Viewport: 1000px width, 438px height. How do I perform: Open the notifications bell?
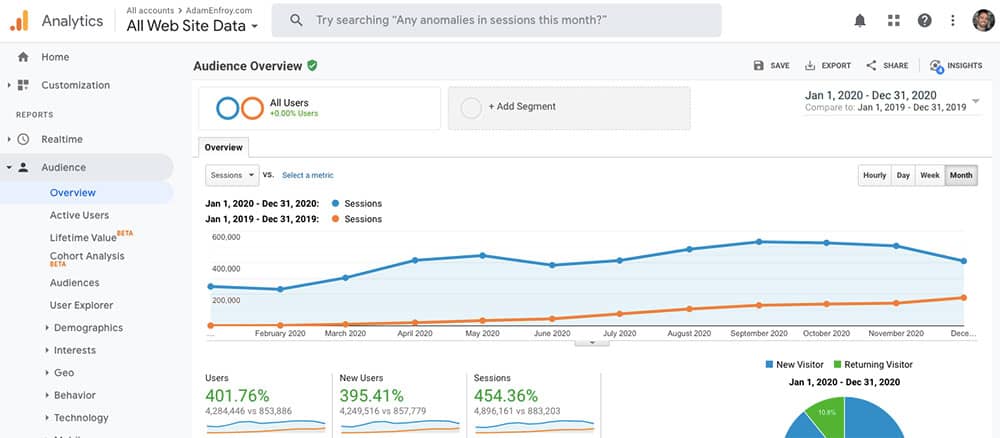(x=860, y=20)
